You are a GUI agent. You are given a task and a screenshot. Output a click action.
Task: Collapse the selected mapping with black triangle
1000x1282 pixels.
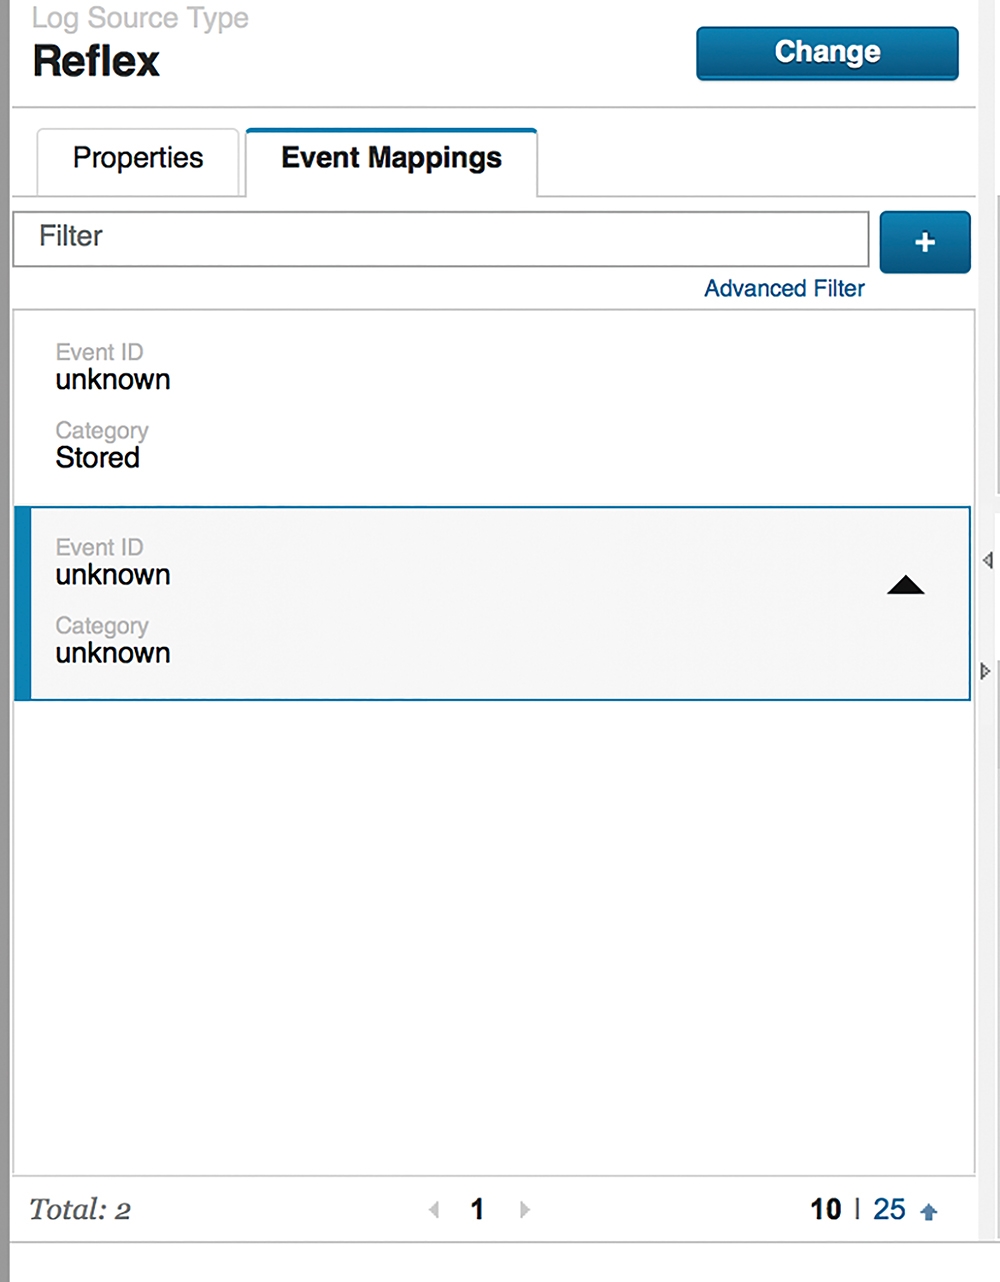coord(906,586)
